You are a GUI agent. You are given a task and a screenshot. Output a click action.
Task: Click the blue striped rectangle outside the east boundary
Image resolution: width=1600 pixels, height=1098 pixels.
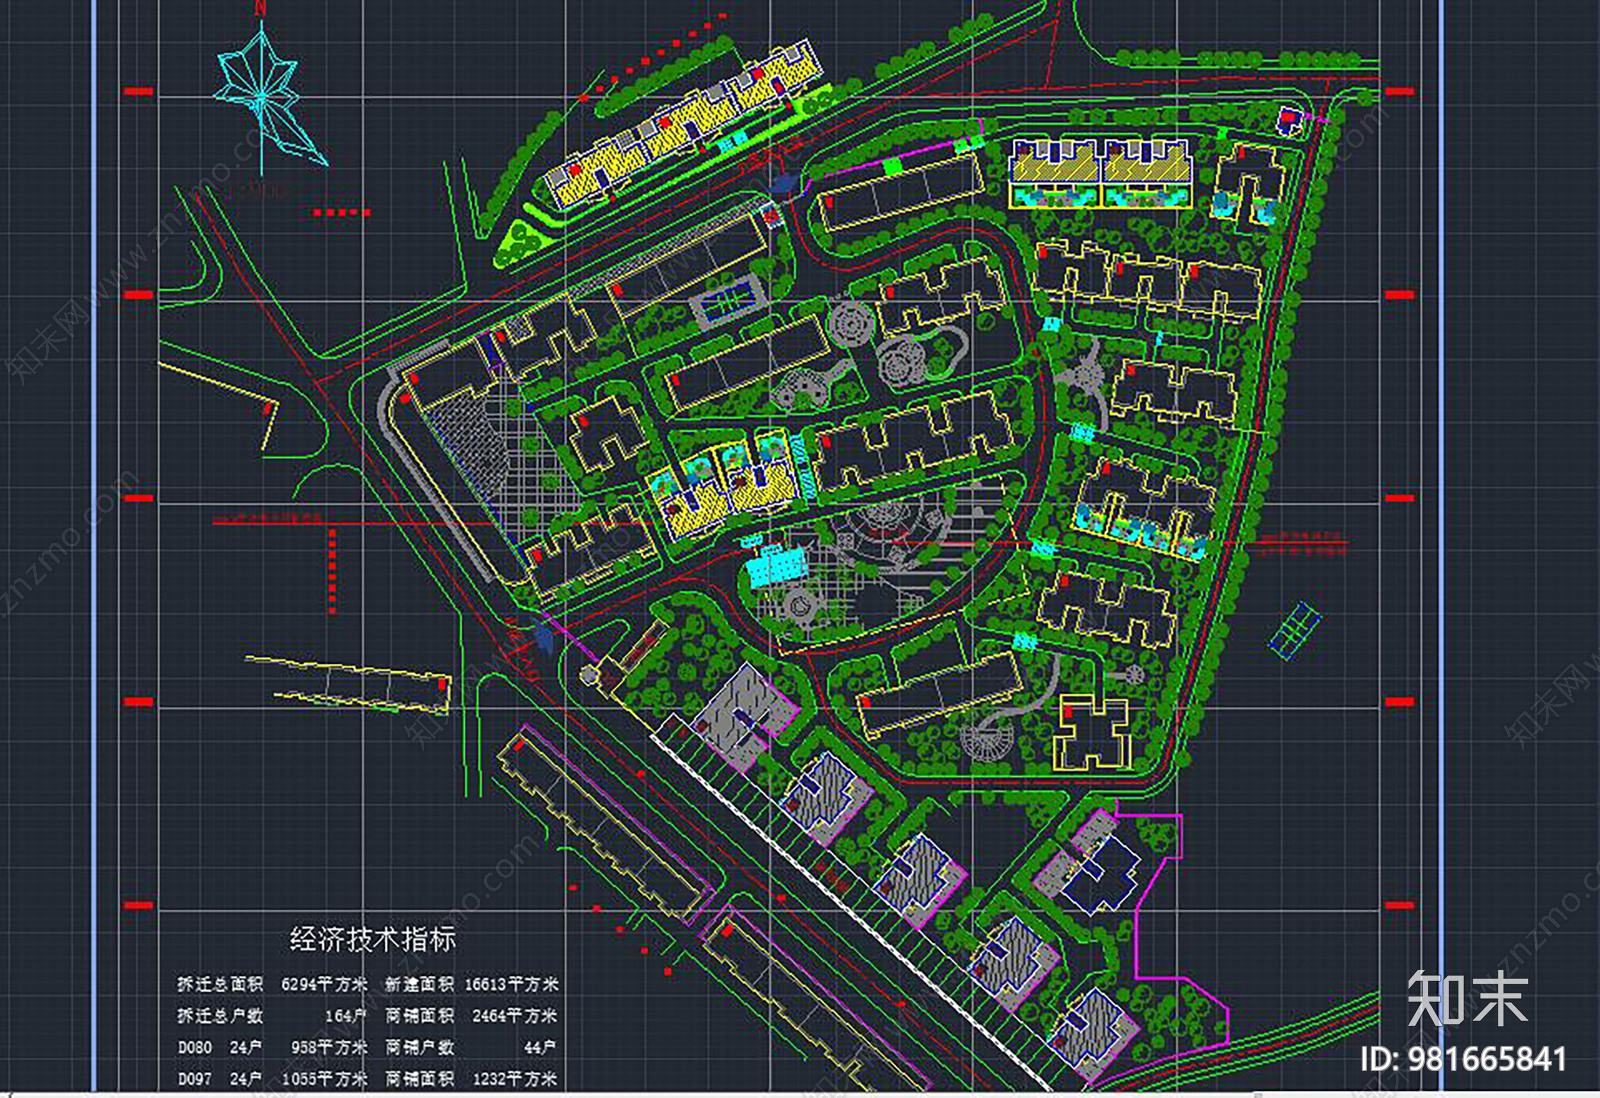(1296, 628)
